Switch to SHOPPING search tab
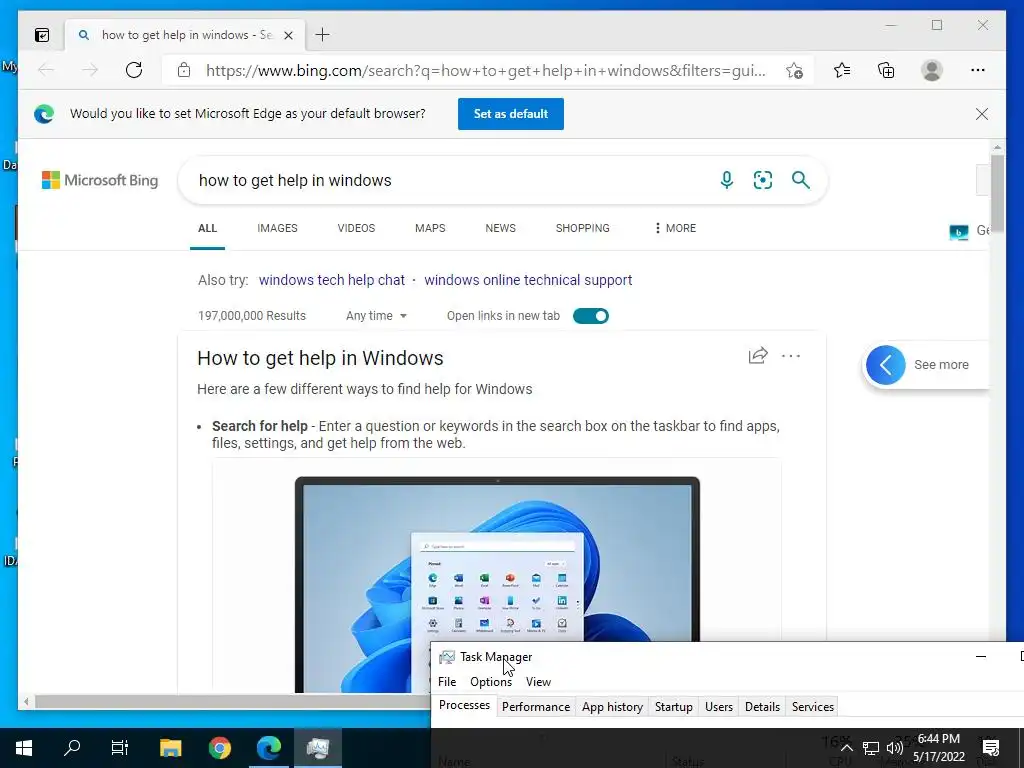This screenshot has width=1024, height=768. [x=583, y=228]
